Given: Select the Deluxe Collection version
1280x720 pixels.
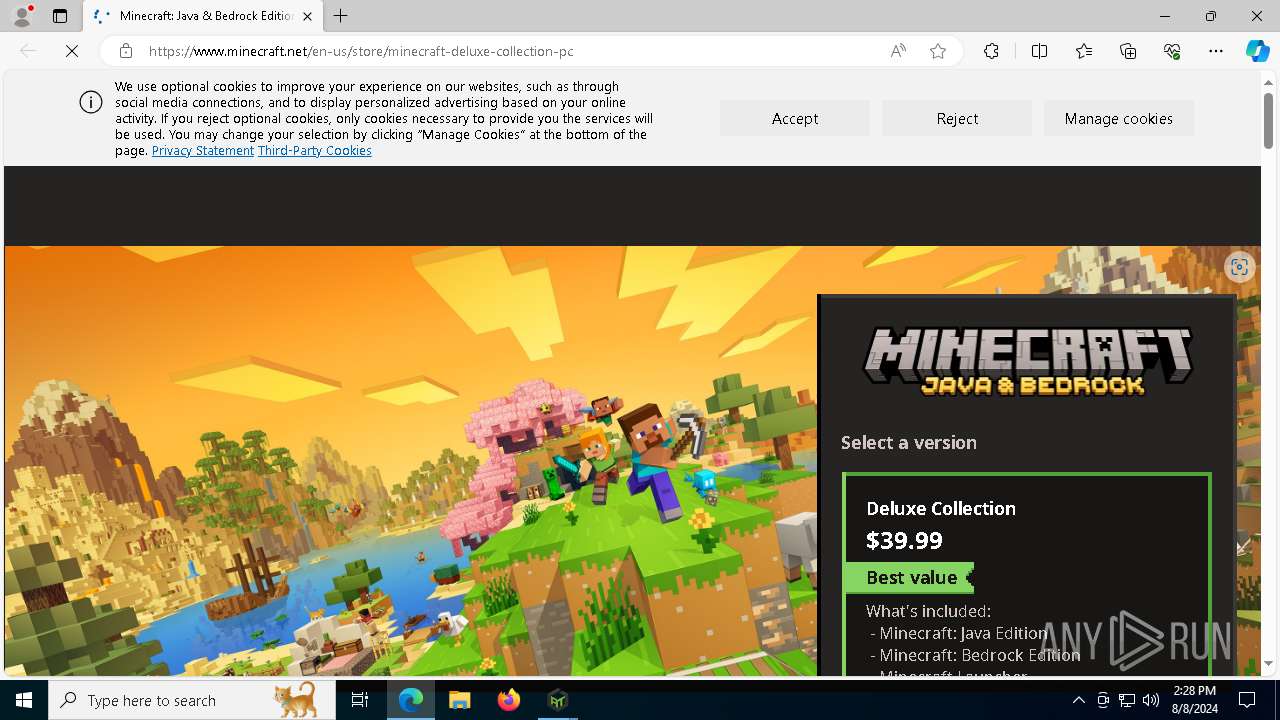Looking at the screenshot, I should tap(1027, 573).
